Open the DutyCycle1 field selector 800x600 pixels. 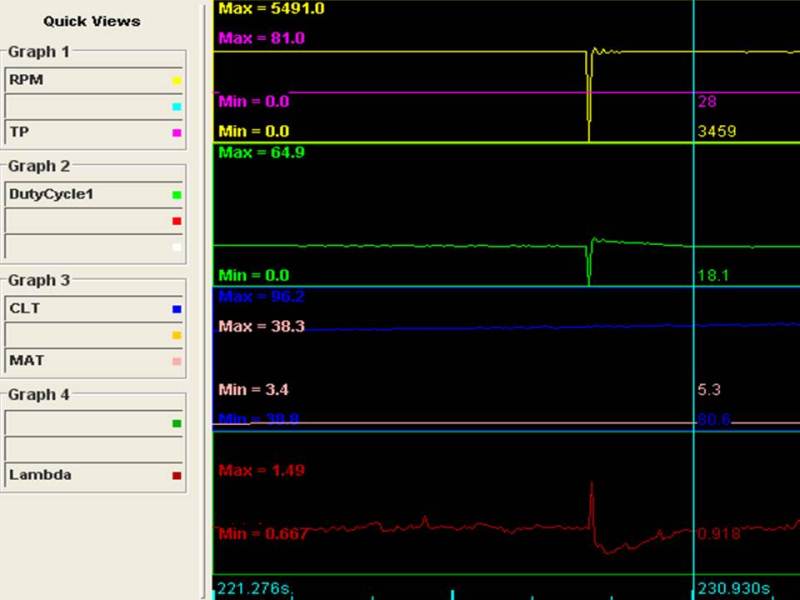click(x=88, y=194)
